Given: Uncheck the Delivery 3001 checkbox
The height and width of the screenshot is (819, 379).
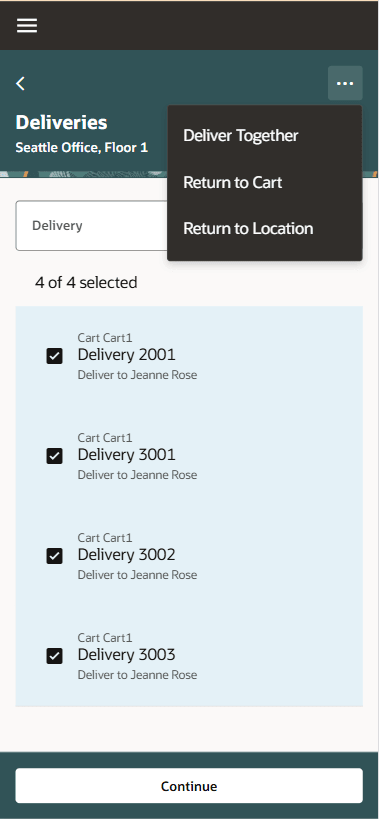Looking at the screenshot, I should point(54,456).
